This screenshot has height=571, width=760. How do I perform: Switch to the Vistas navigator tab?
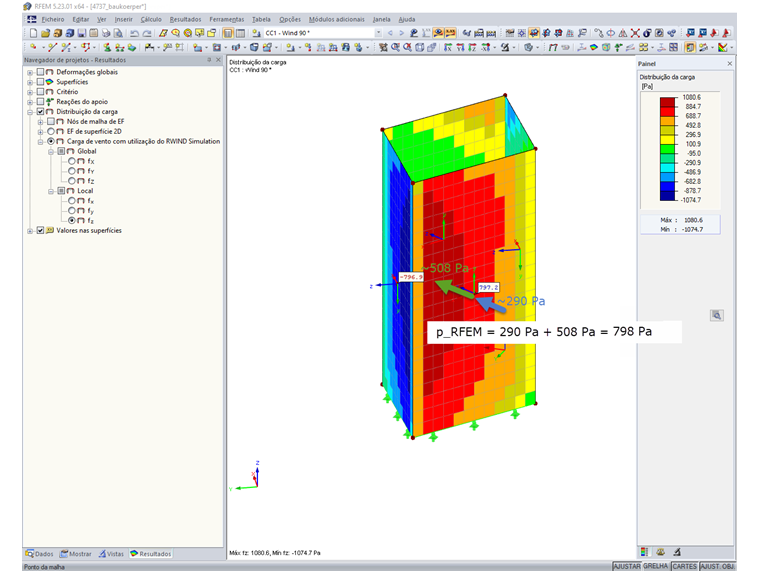111,554
